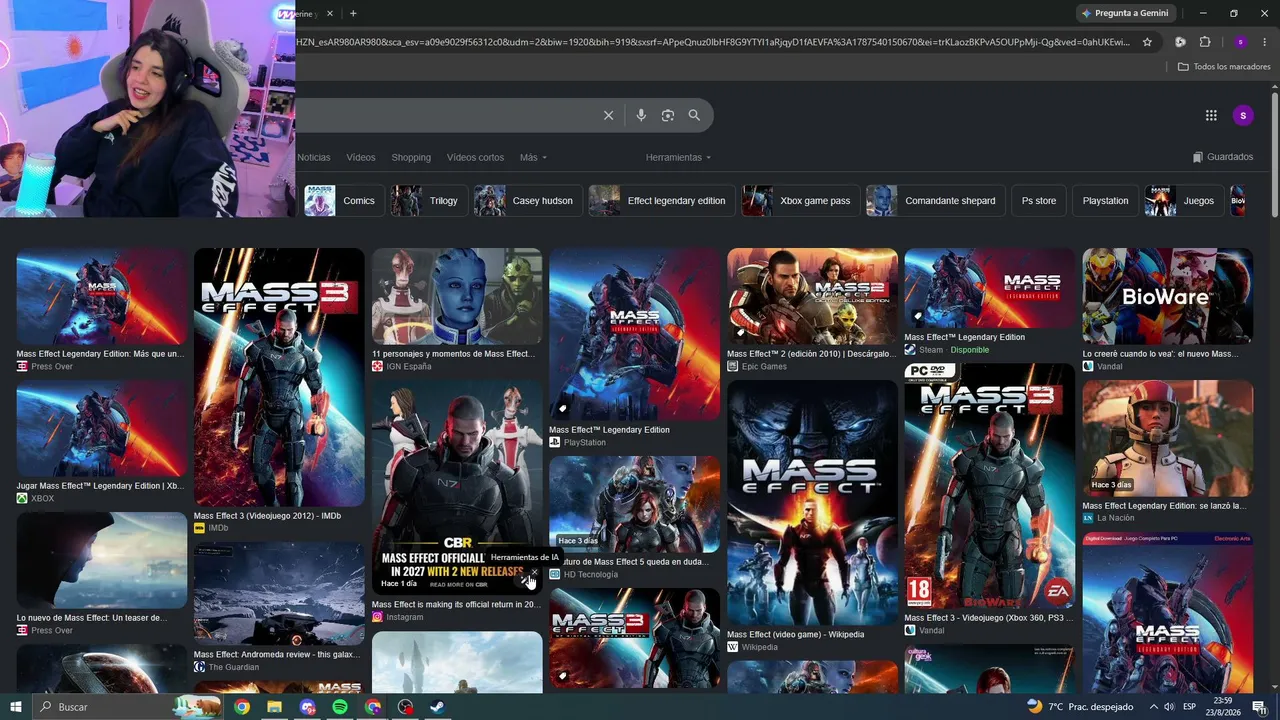Expand the Herramientas dropdown

pos(678,157)
